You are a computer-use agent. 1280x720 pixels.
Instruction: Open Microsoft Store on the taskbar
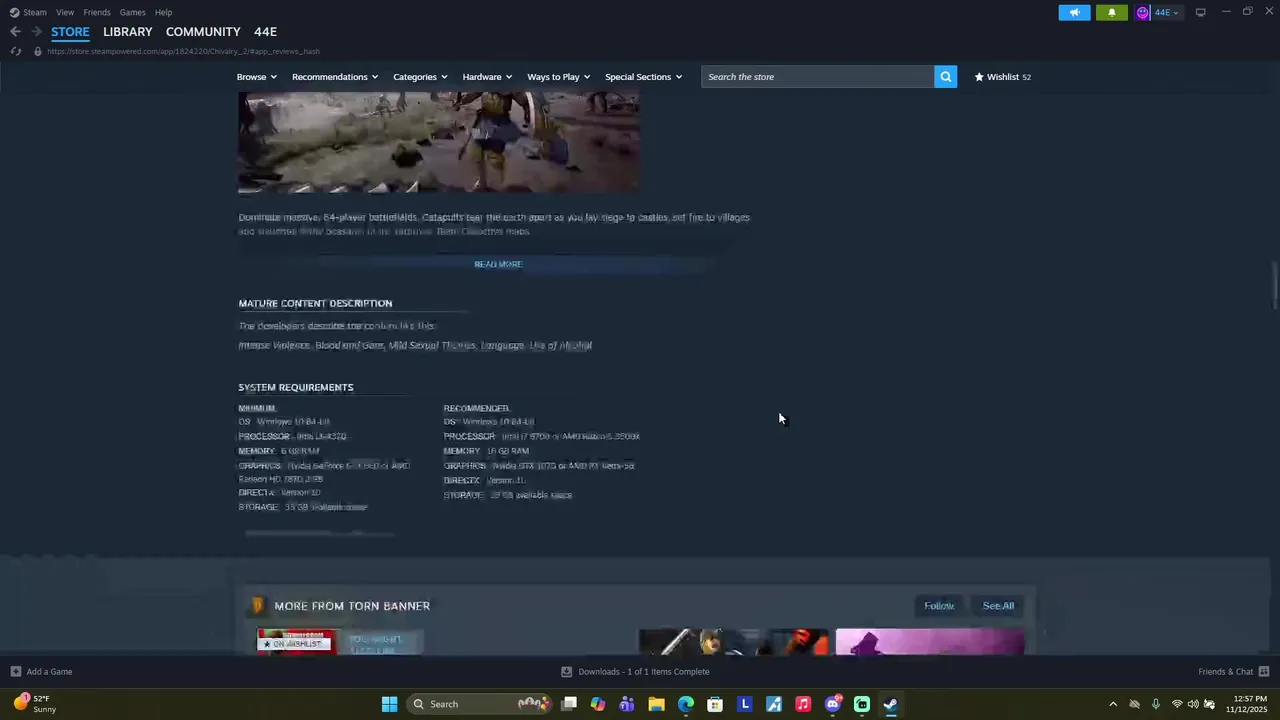[x=715, y=704]
